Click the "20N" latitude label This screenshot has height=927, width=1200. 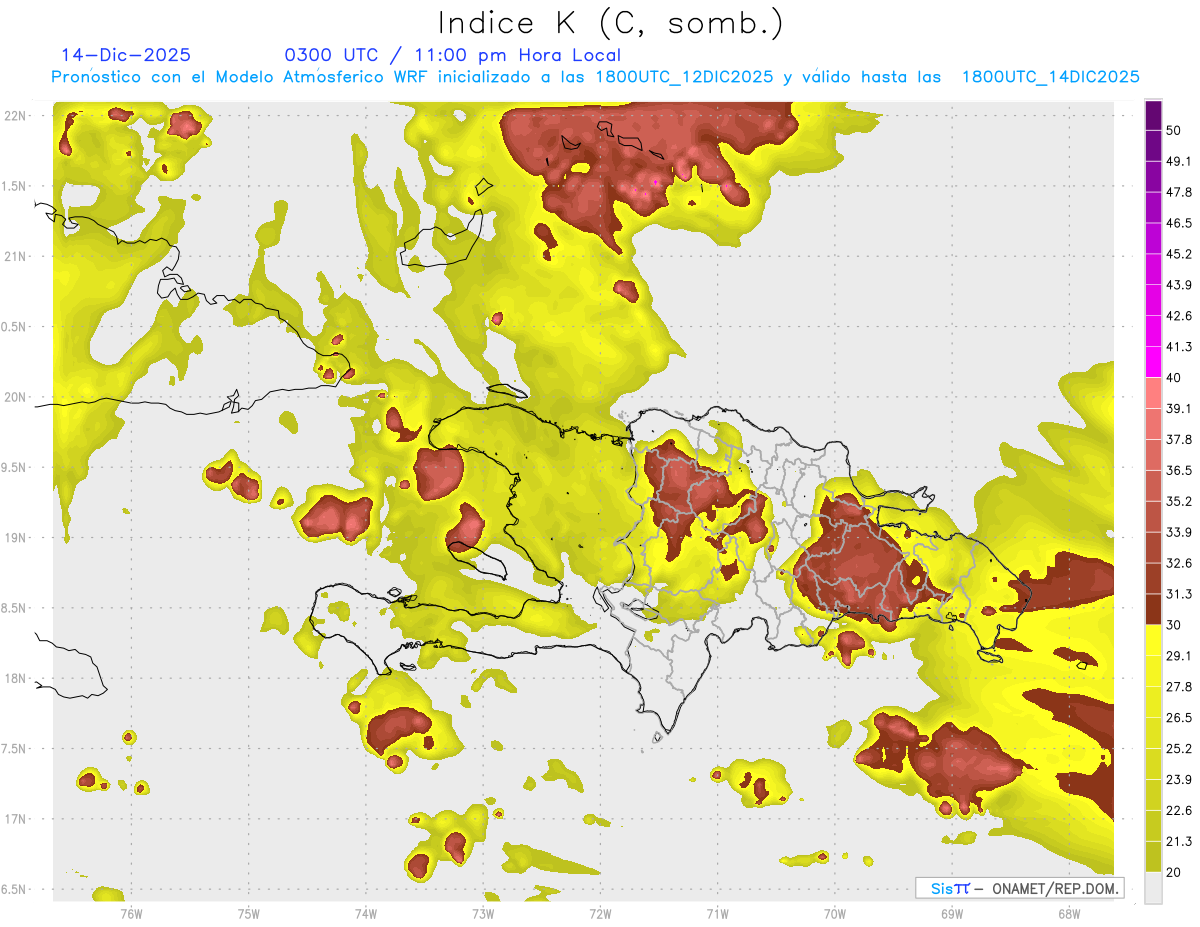click(x=17, y=397)
